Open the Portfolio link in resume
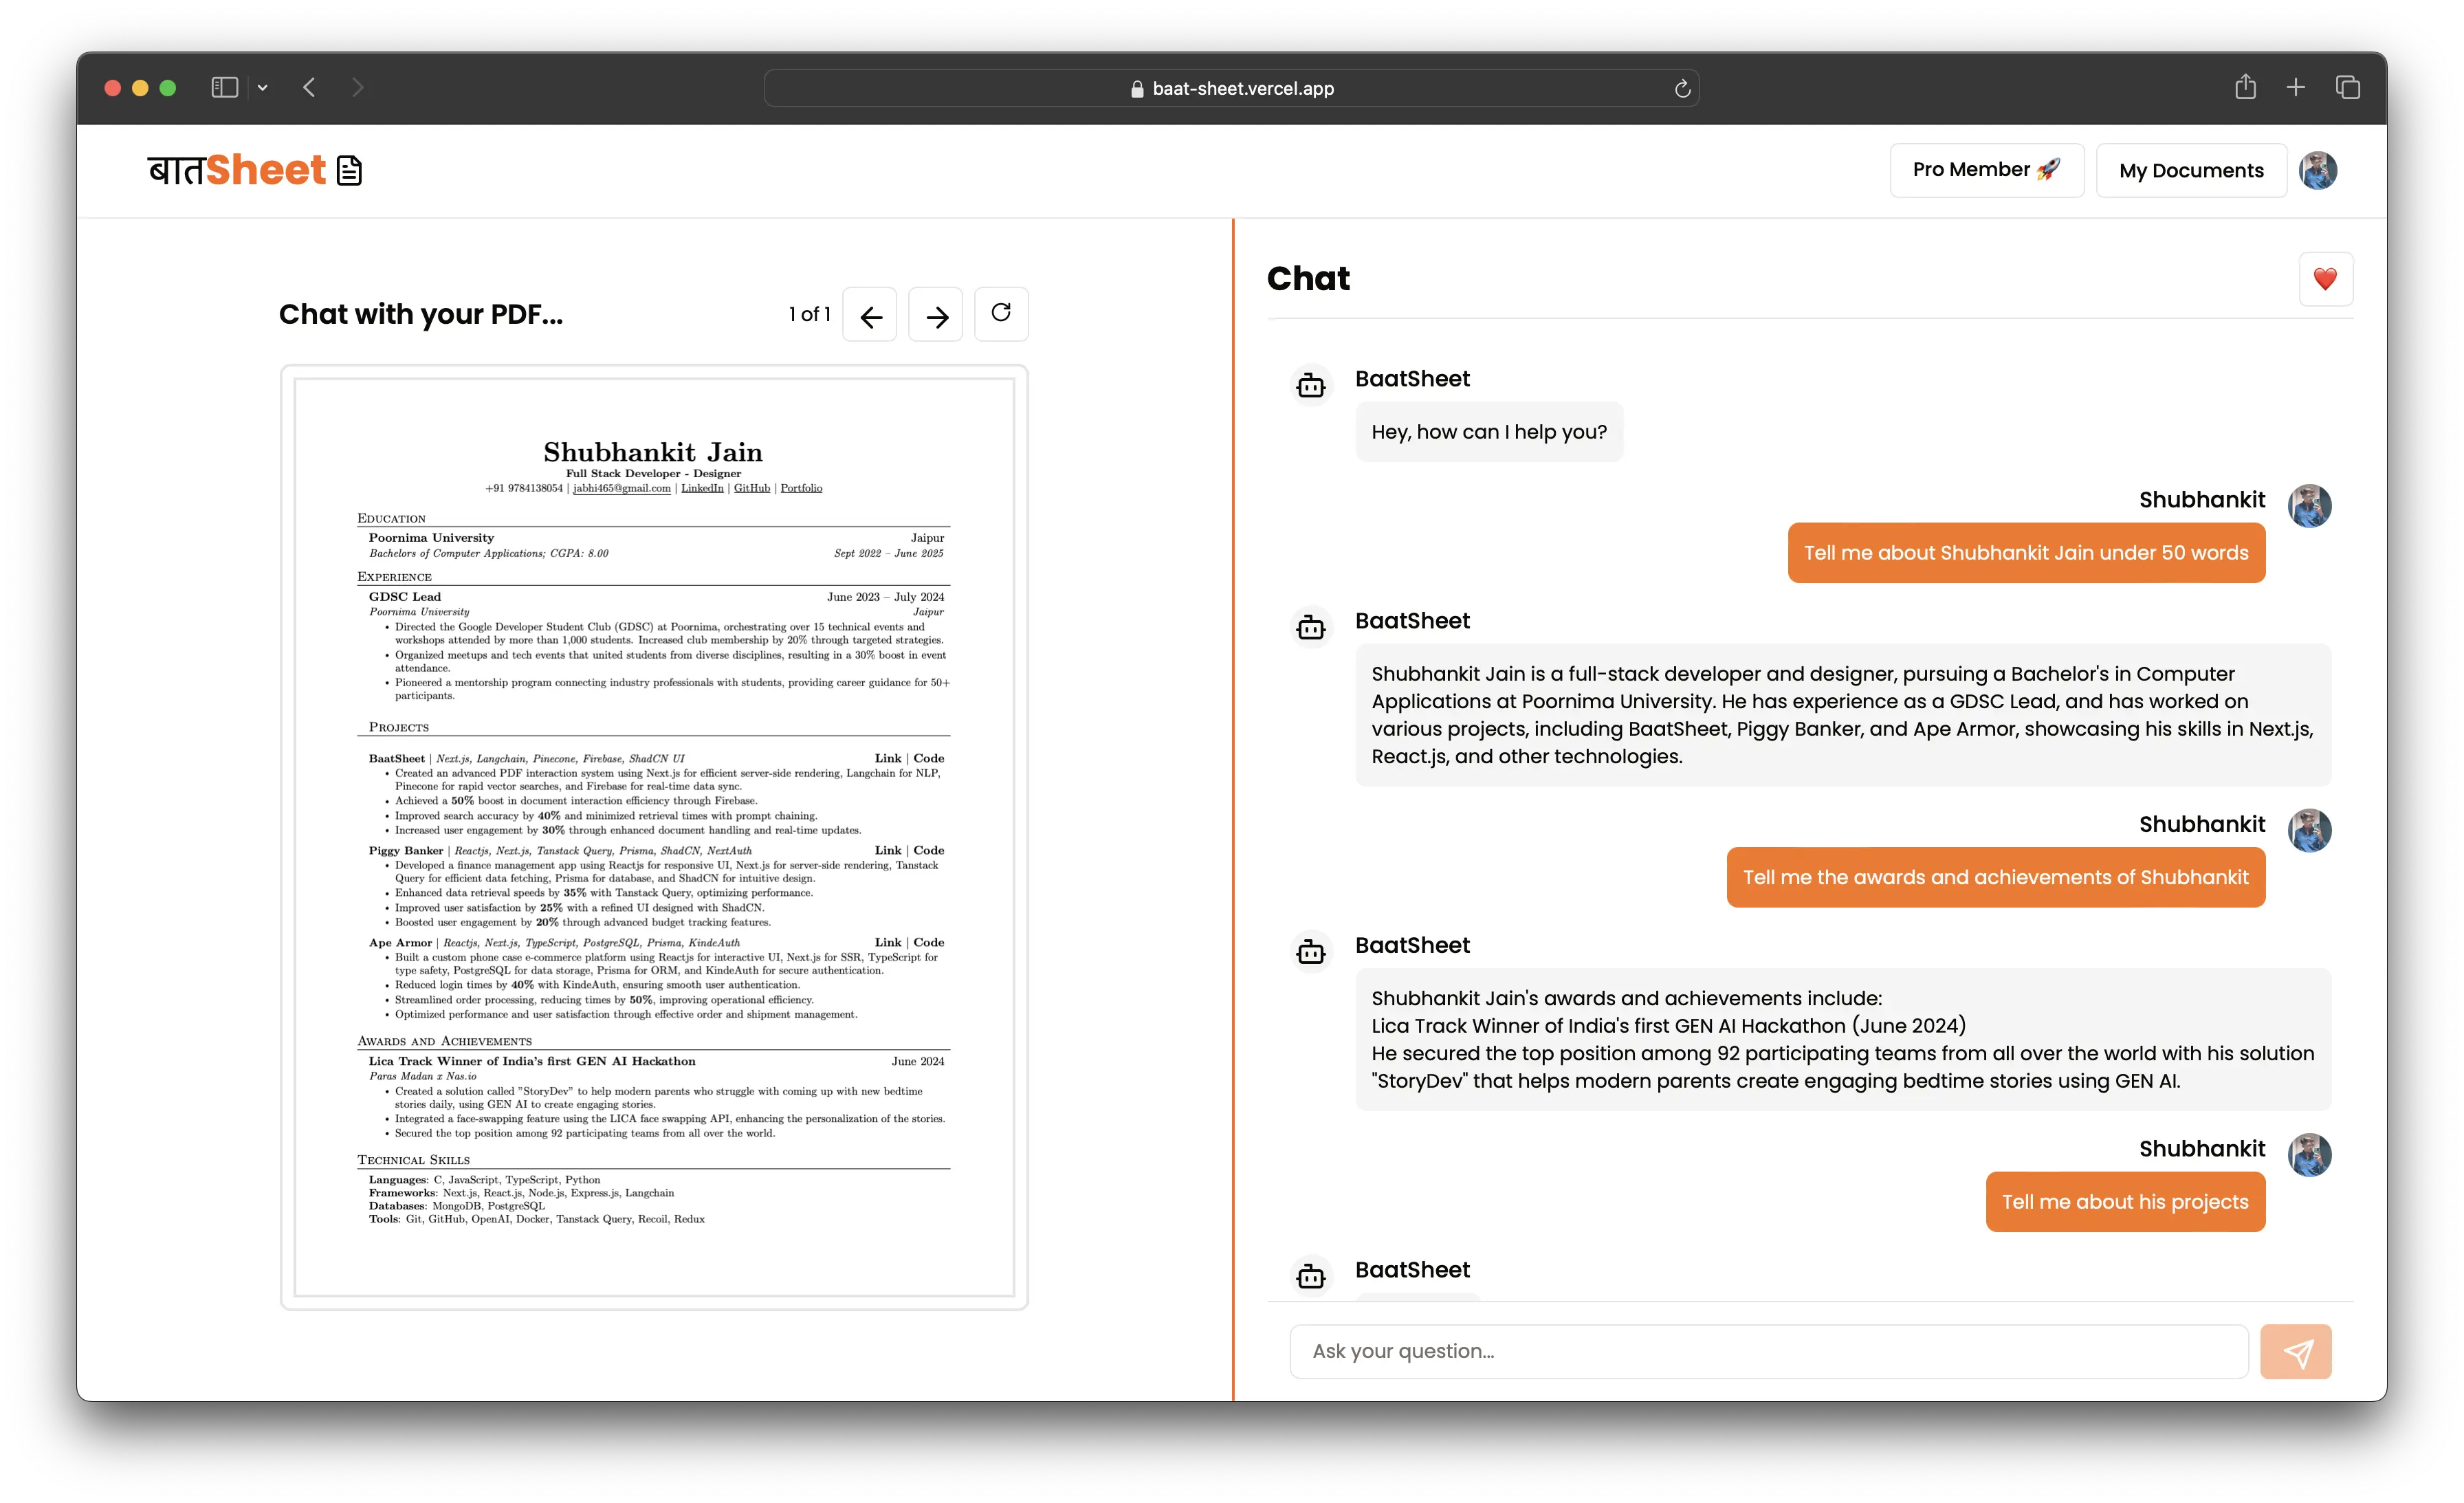 click(801, 488)
